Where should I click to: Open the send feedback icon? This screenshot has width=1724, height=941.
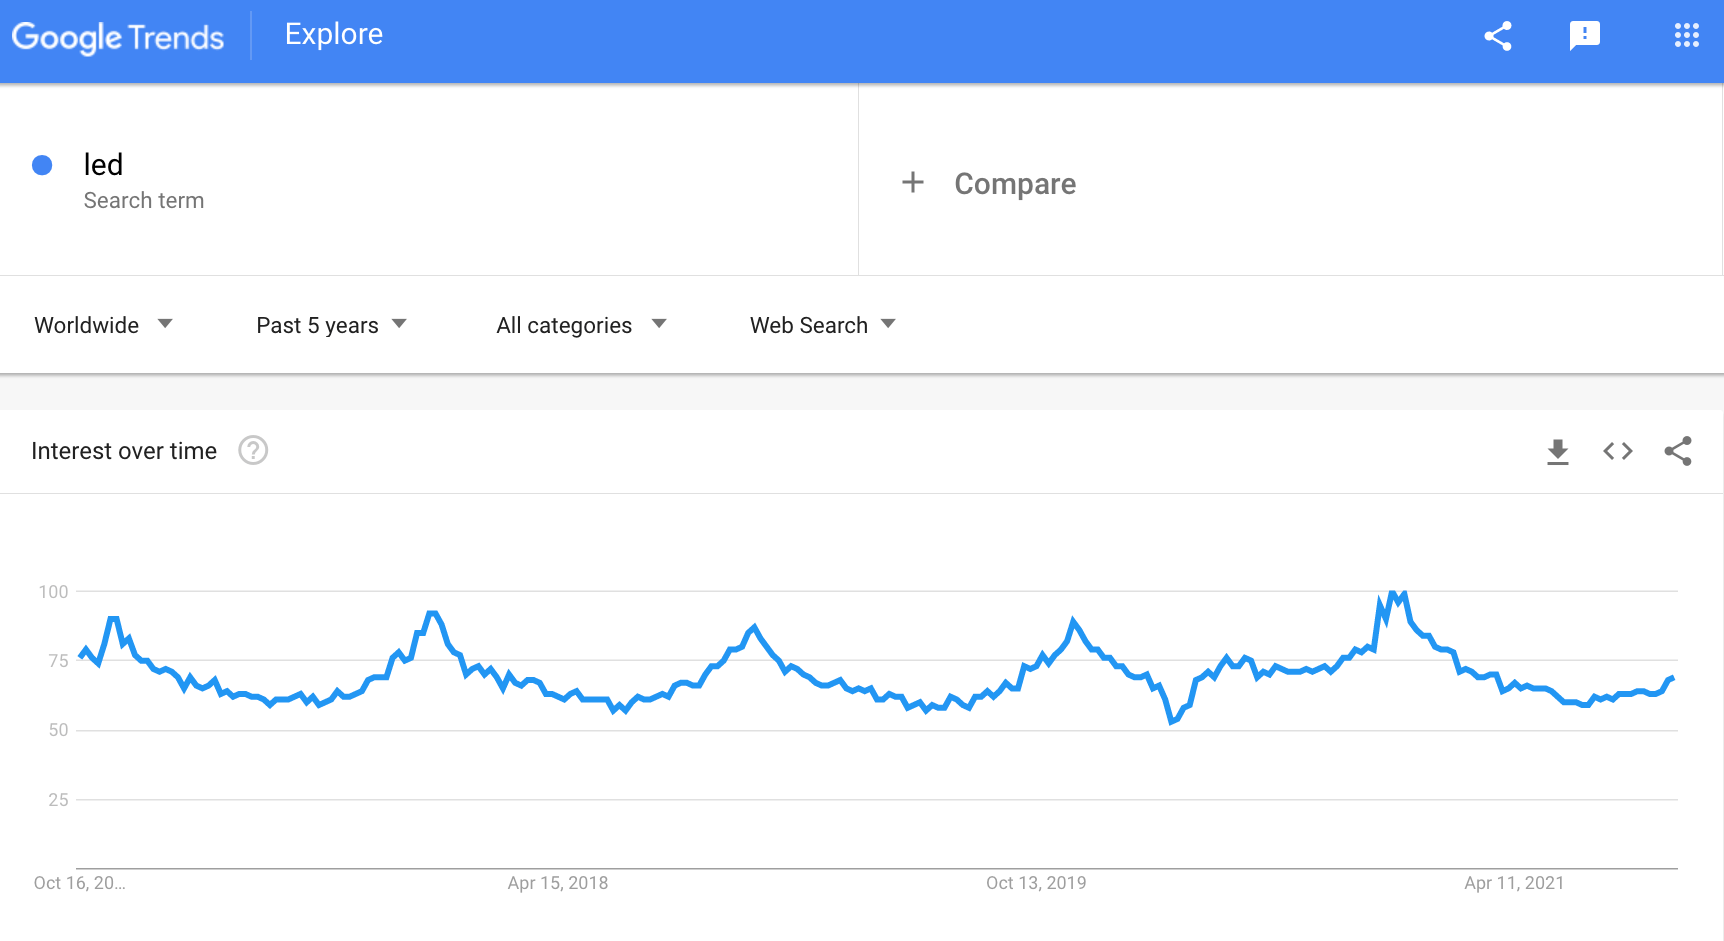[1585, 36]
